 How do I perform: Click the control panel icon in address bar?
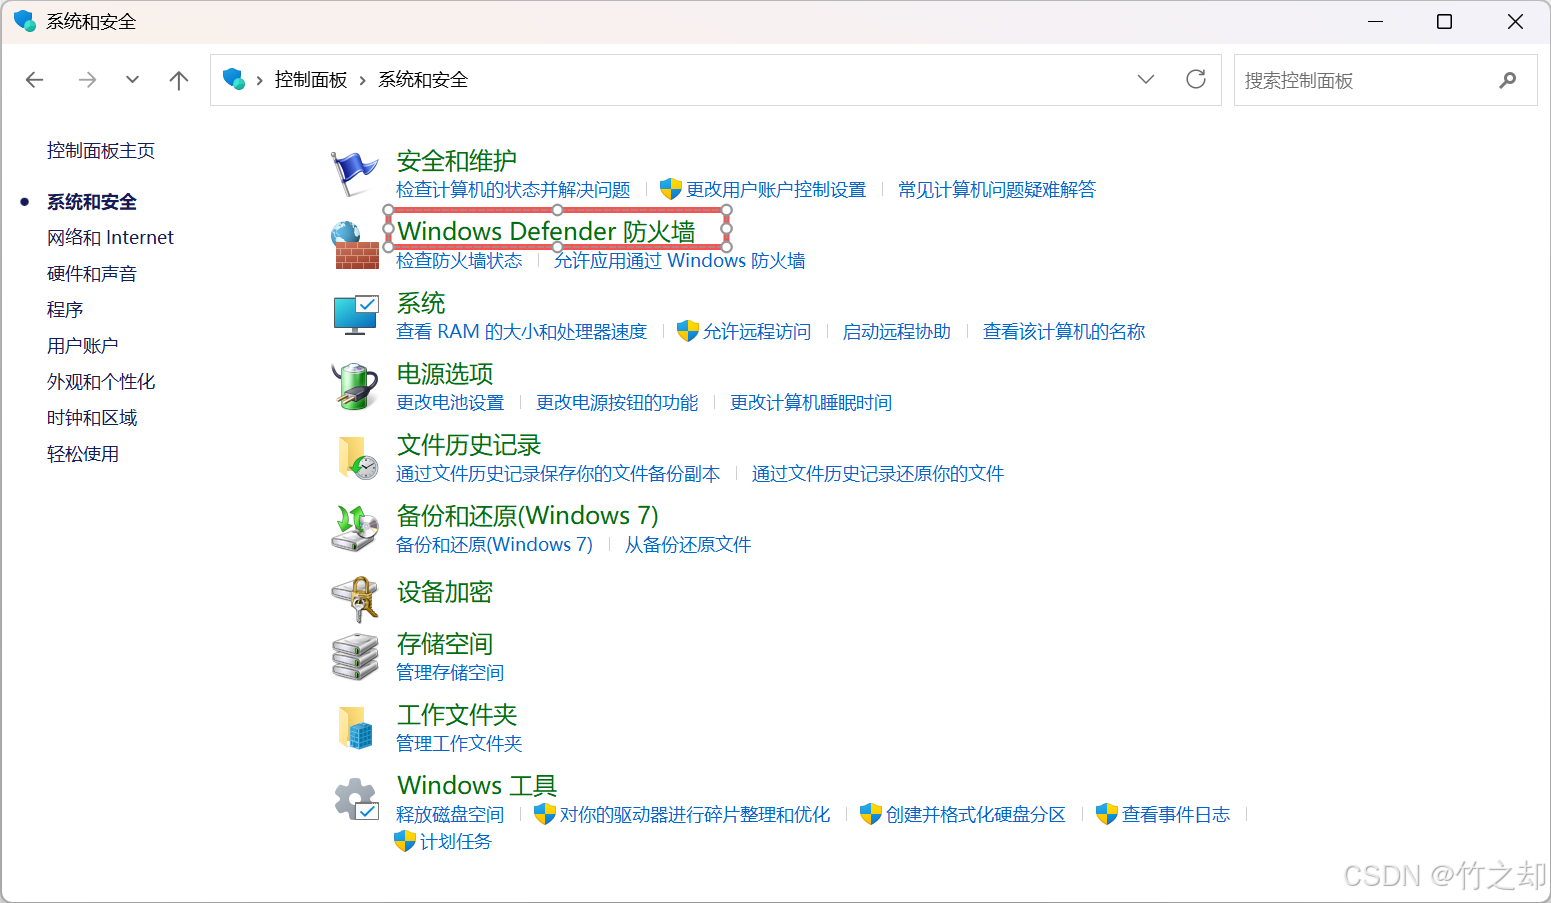click(x=234, y=78)
